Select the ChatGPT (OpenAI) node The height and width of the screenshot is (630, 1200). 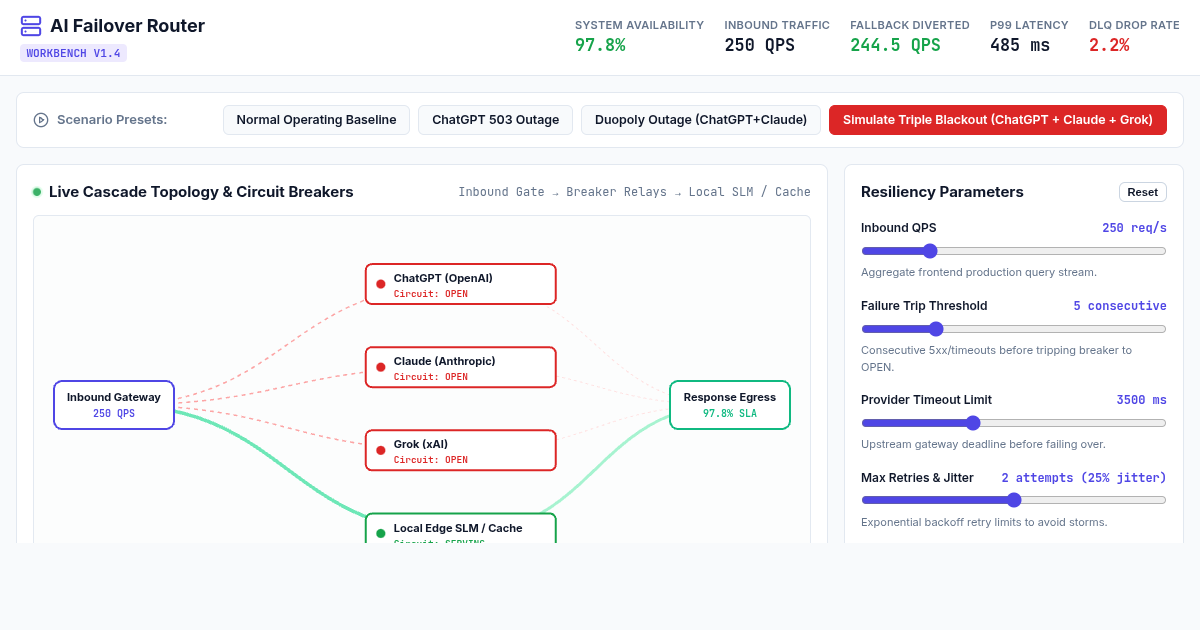461,284
